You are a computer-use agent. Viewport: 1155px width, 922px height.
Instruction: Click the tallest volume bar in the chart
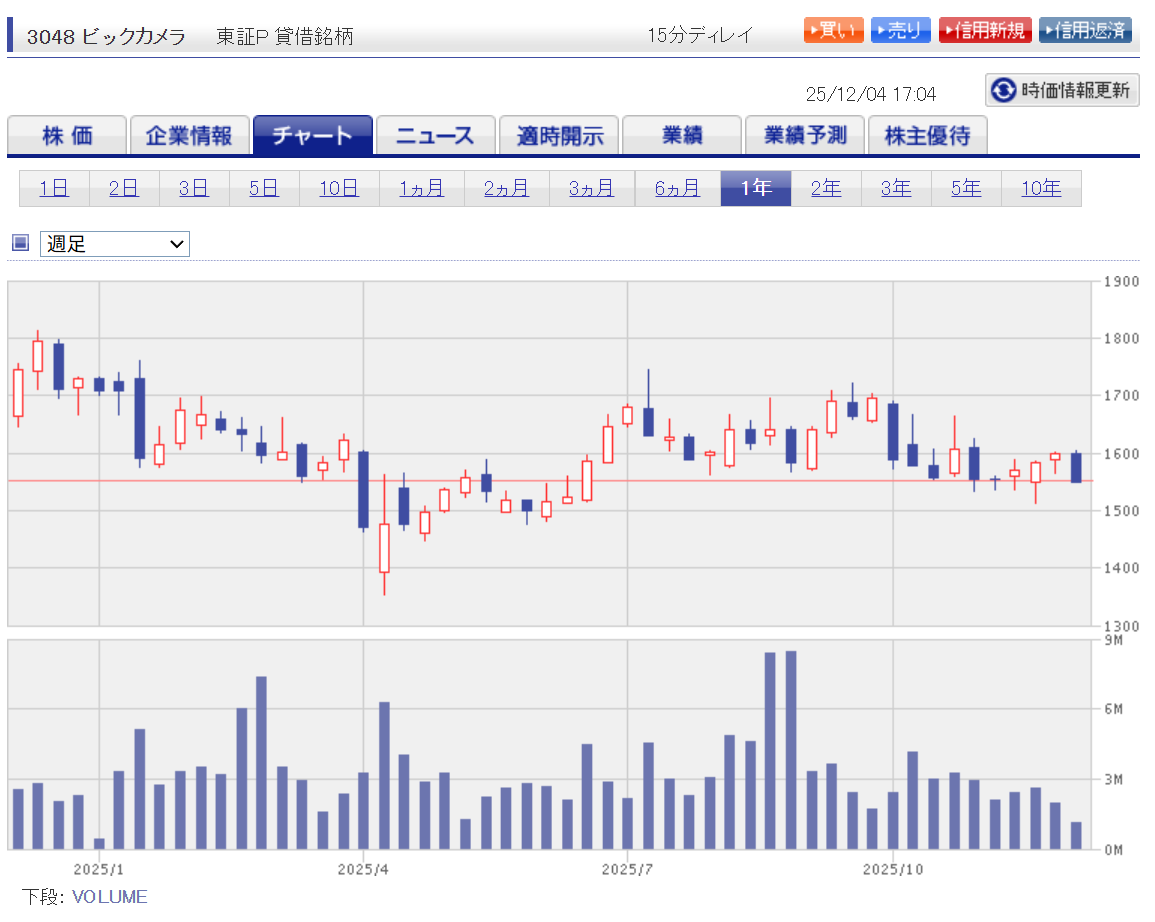791,750
